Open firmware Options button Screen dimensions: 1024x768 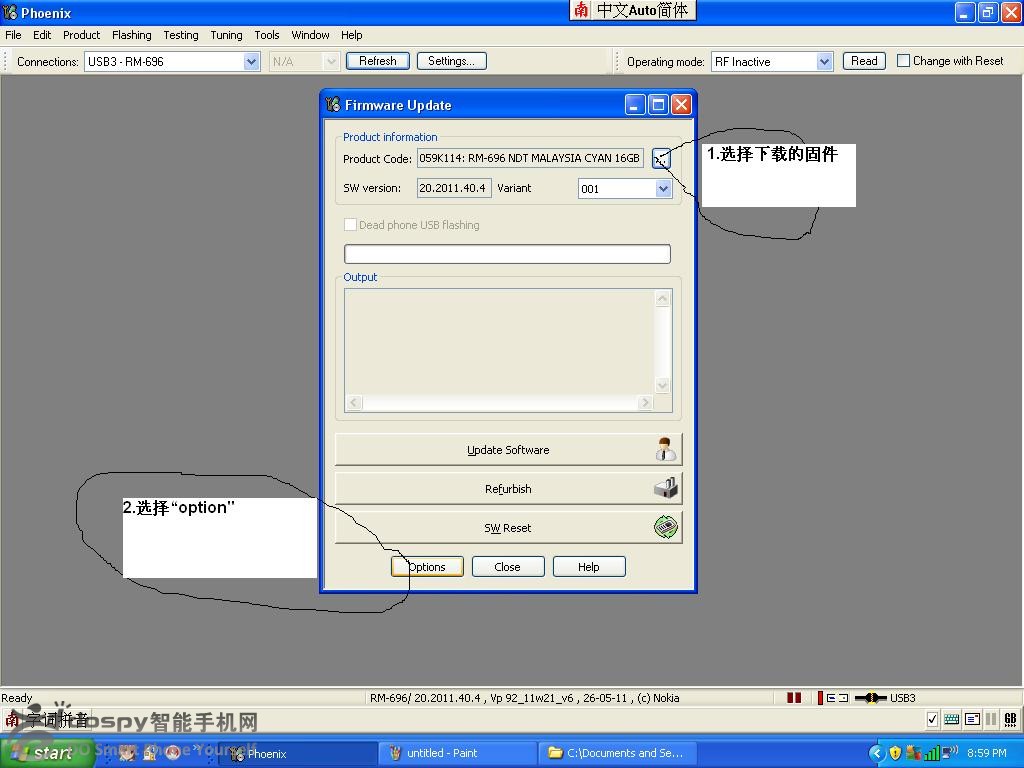point(428,567)
